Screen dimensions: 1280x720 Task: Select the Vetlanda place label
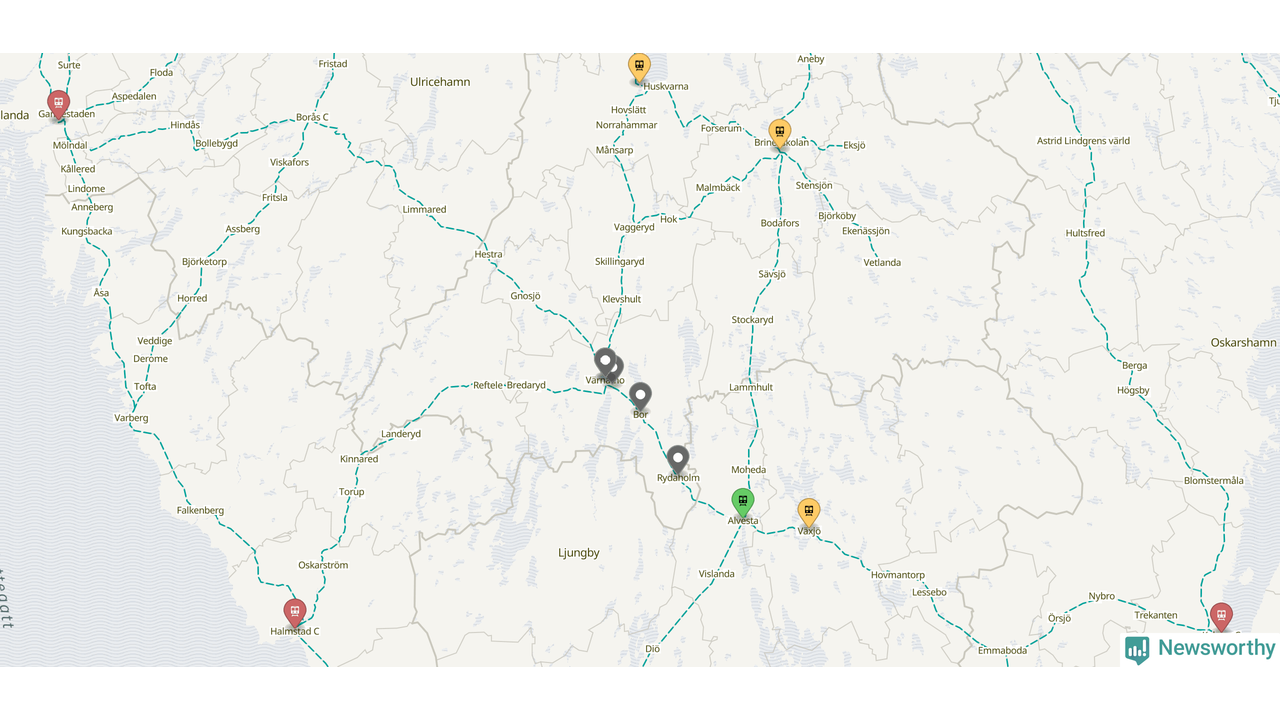pyautogui.click(x=882, y=262)
